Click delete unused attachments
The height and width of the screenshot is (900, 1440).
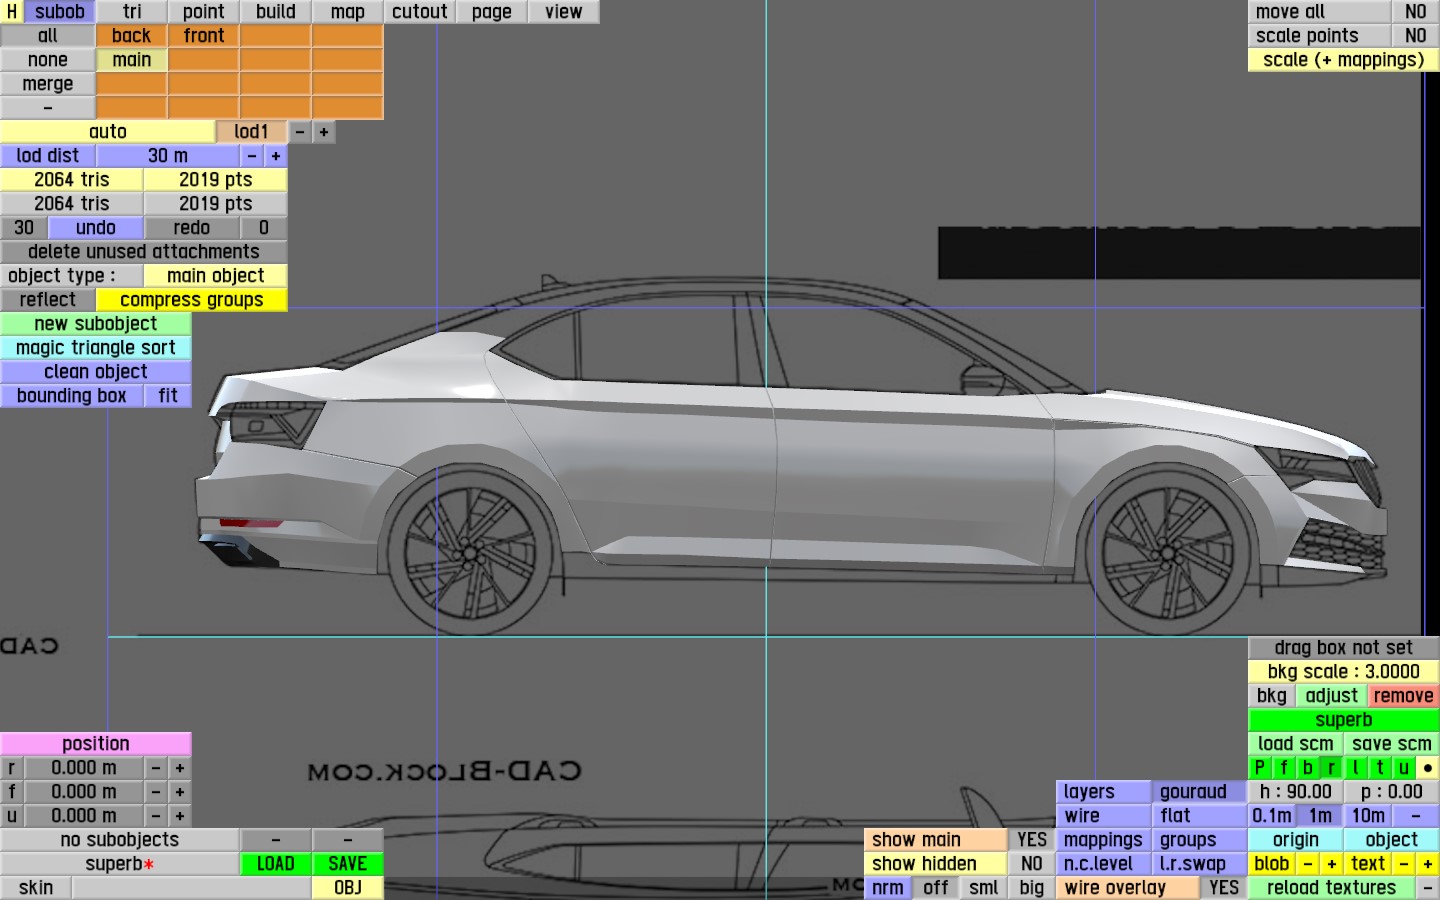pos(144,252)
